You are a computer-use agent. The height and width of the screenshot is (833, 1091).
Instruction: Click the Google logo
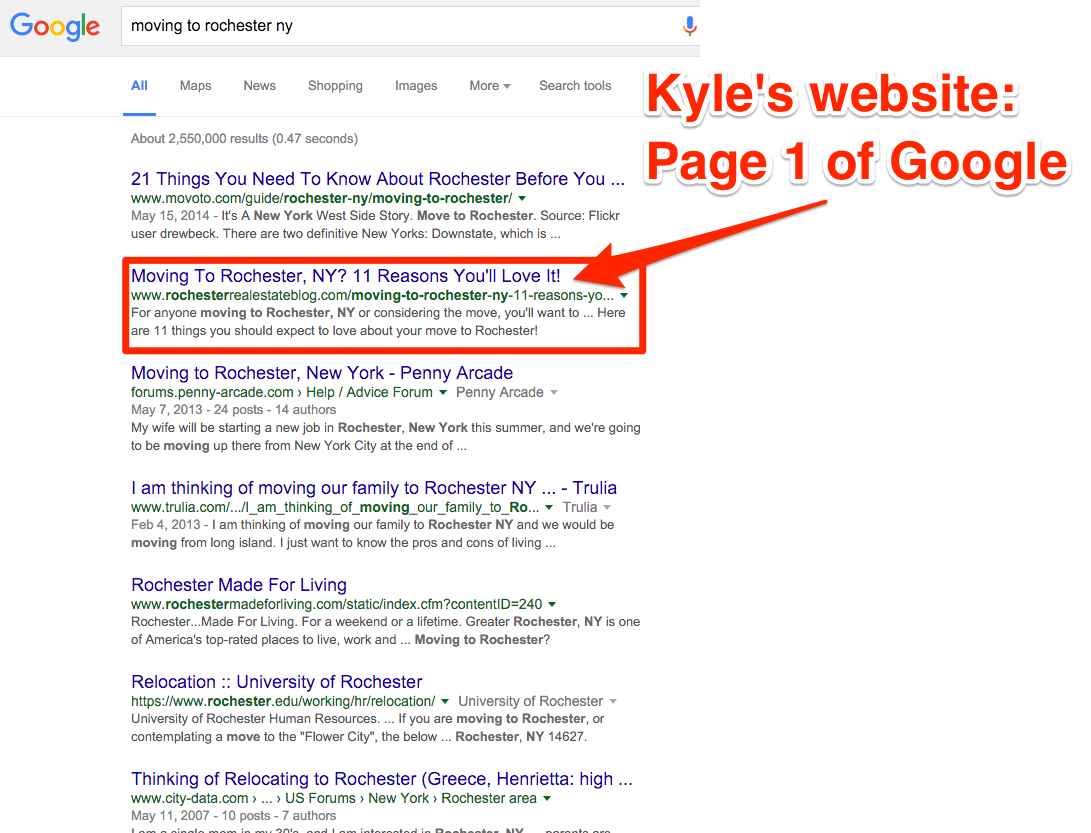click(x=55, y=26)
